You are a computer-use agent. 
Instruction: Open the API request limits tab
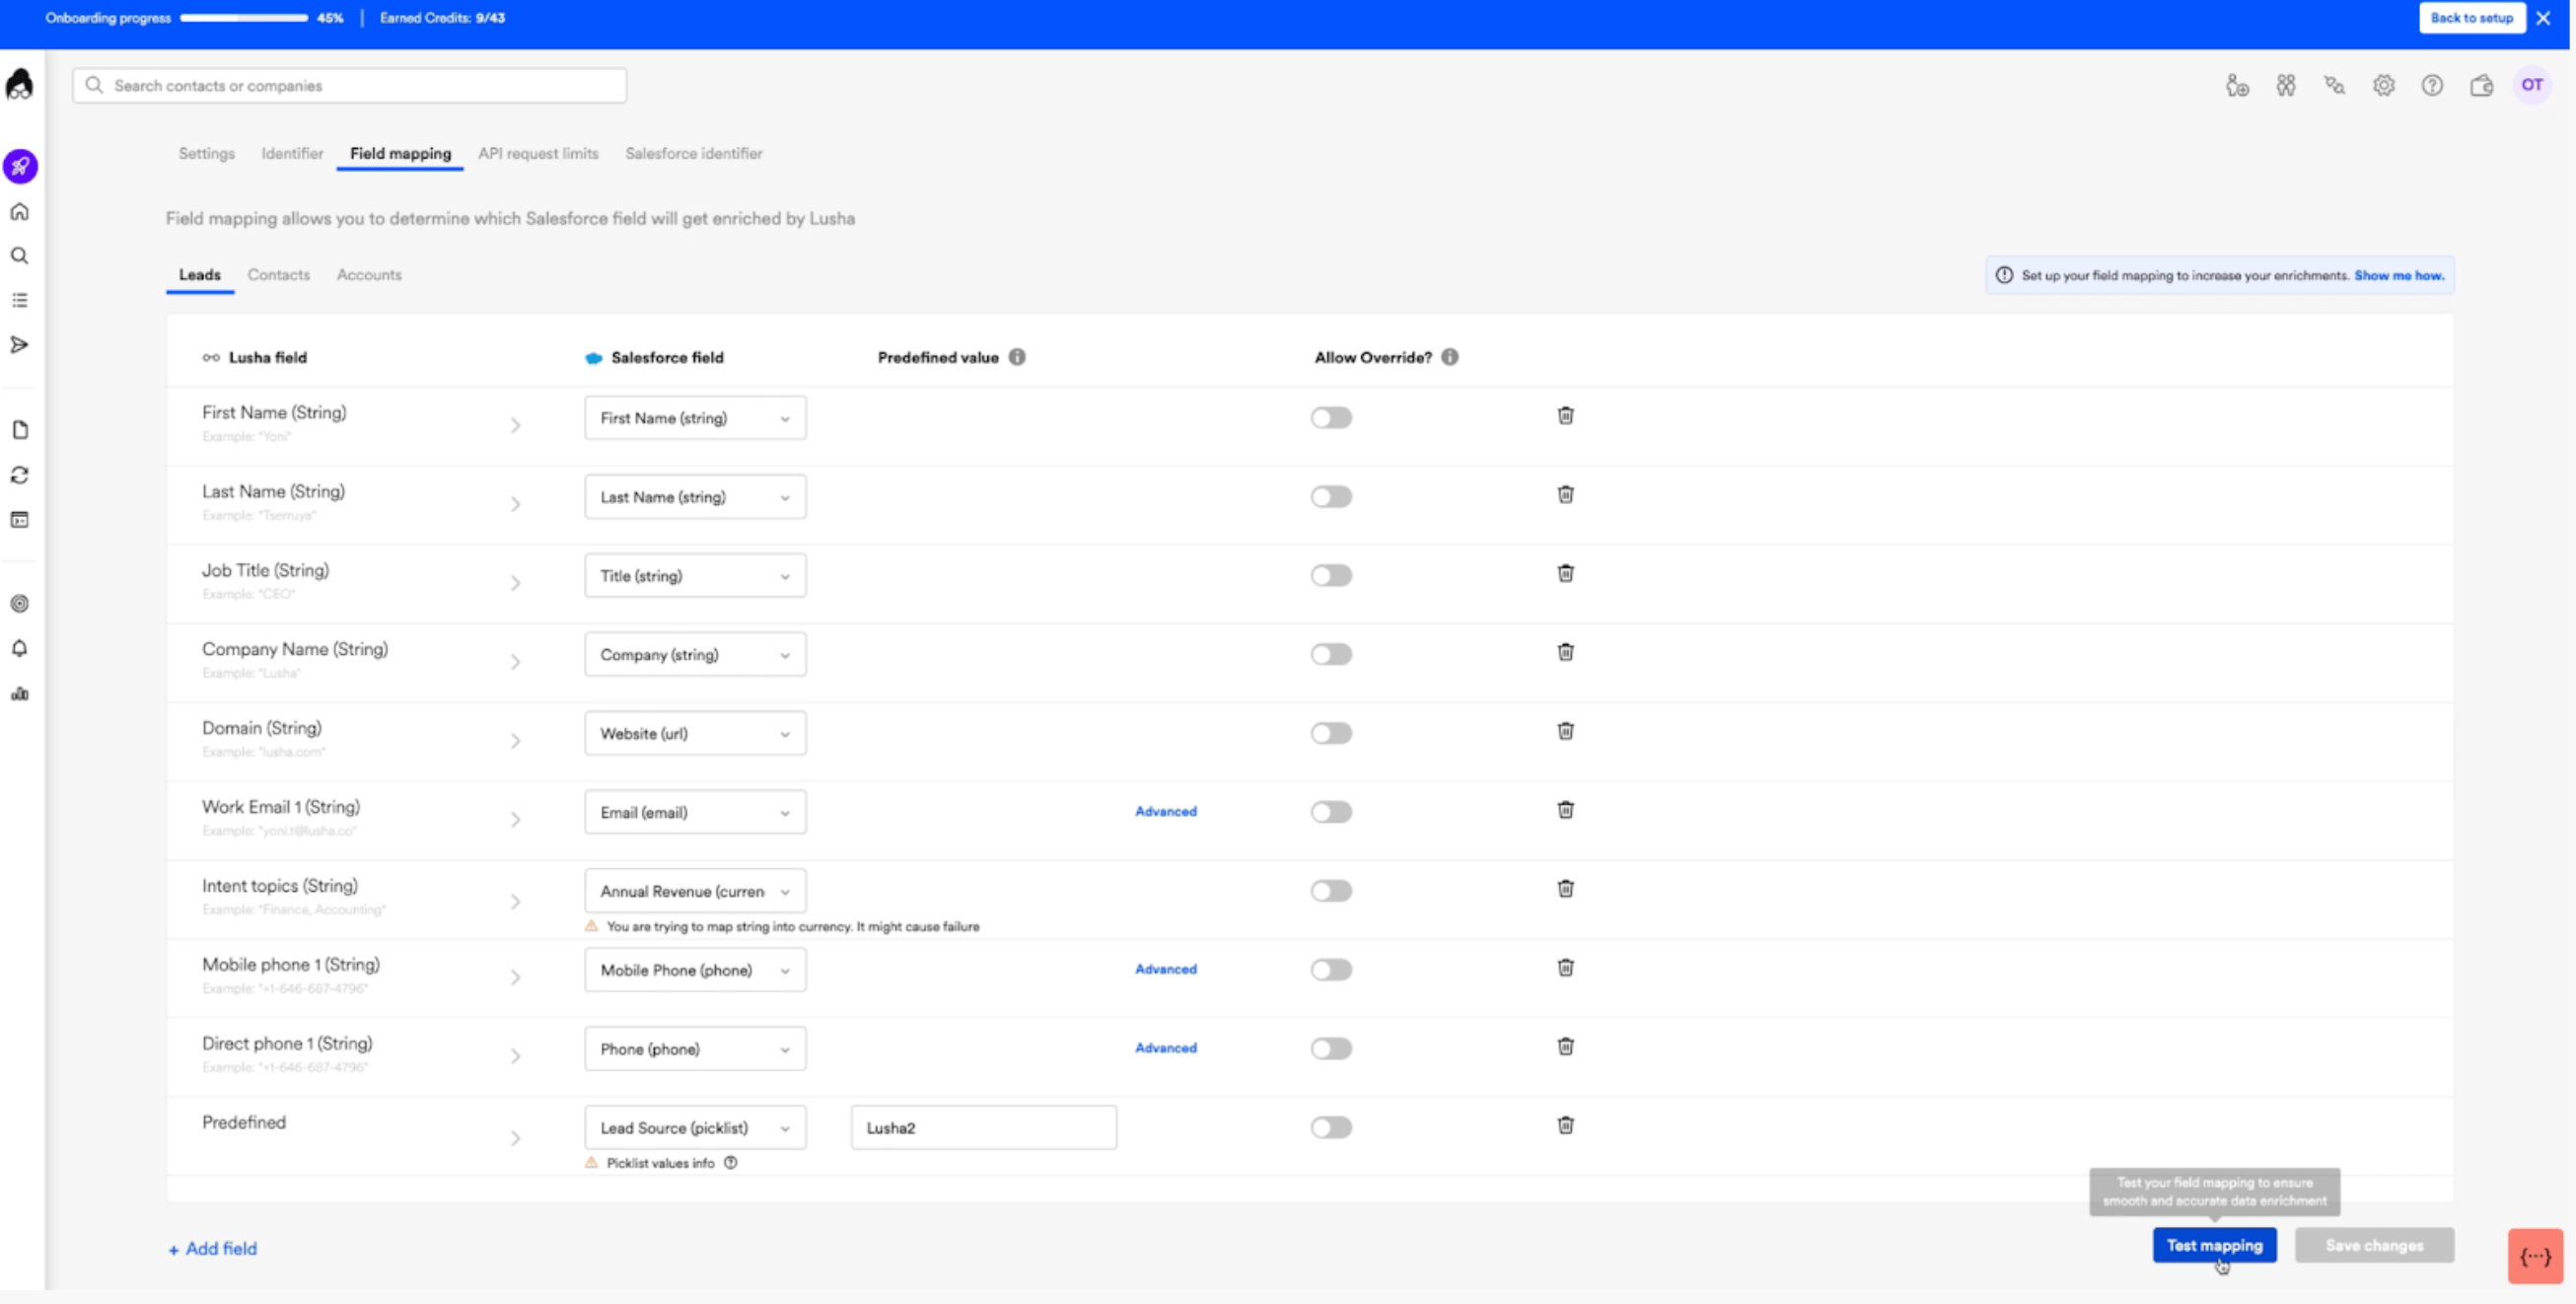coord(538,154)
